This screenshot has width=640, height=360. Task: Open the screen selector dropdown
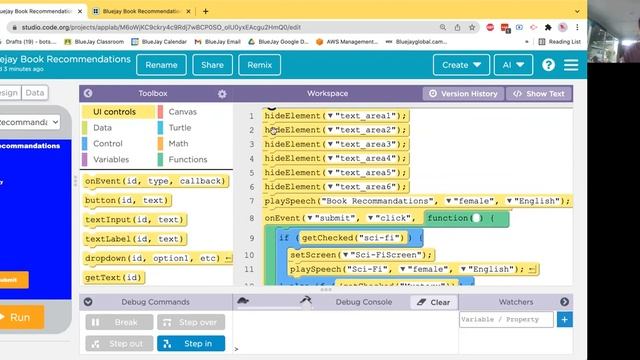29,122
